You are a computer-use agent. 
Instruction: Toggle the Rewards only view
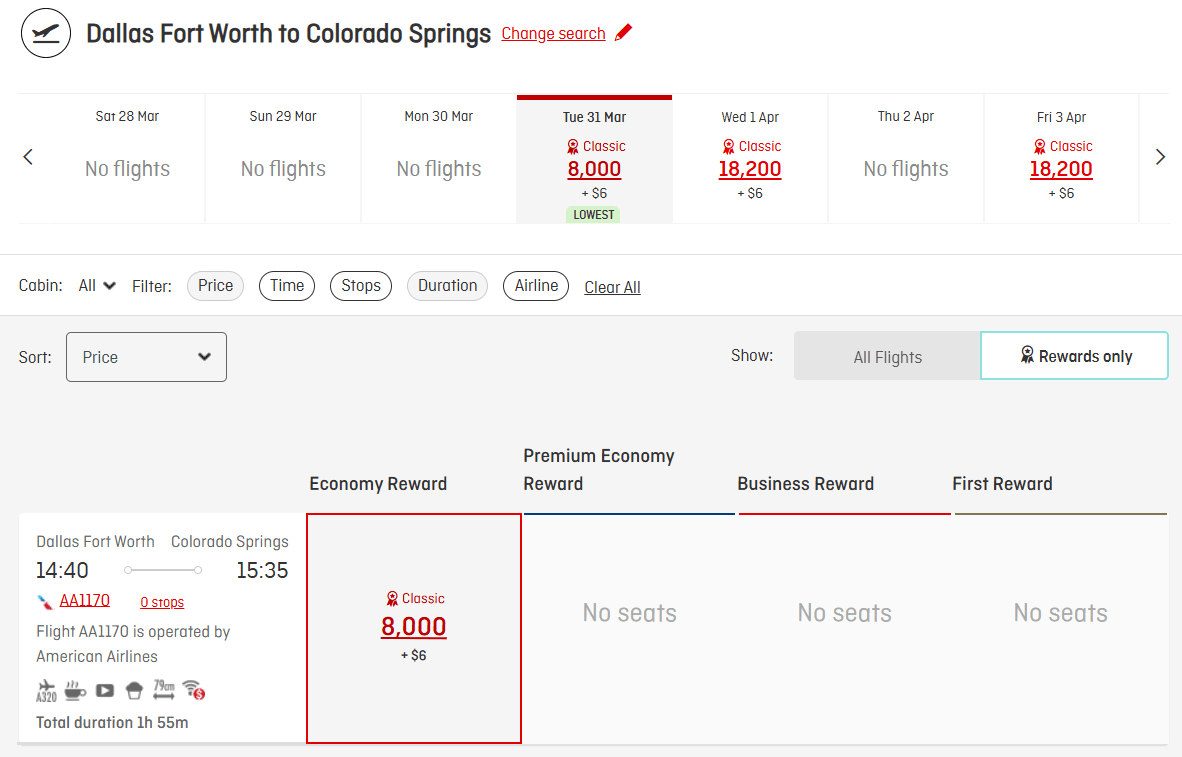pyautogui.click(x=1075, y=356)
